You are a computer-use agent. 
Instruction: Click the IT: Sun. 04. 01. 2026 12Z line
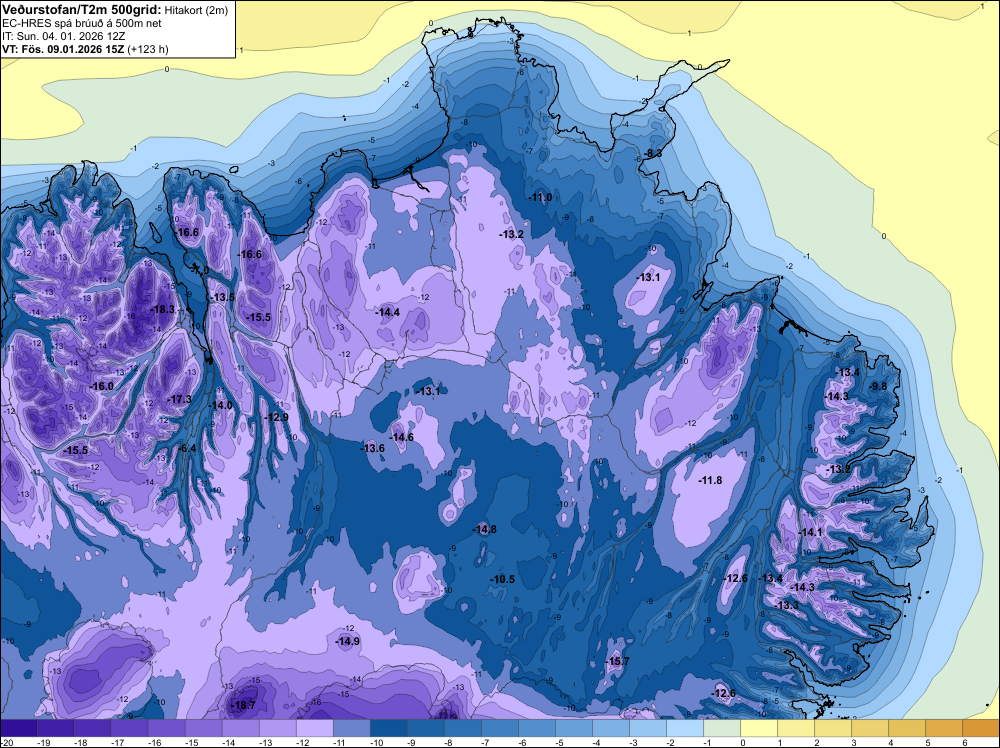tap(63, 36)
